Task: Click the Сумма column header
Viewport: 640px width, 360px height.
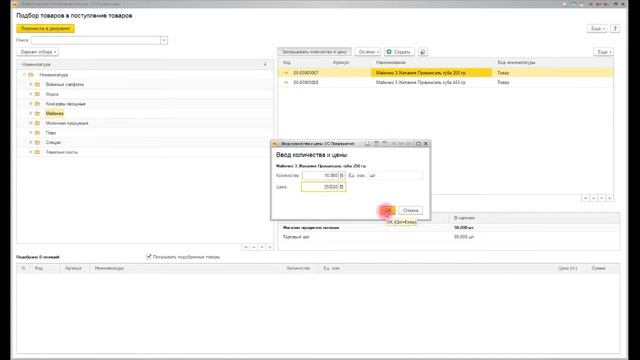Action: click(598, 269)
